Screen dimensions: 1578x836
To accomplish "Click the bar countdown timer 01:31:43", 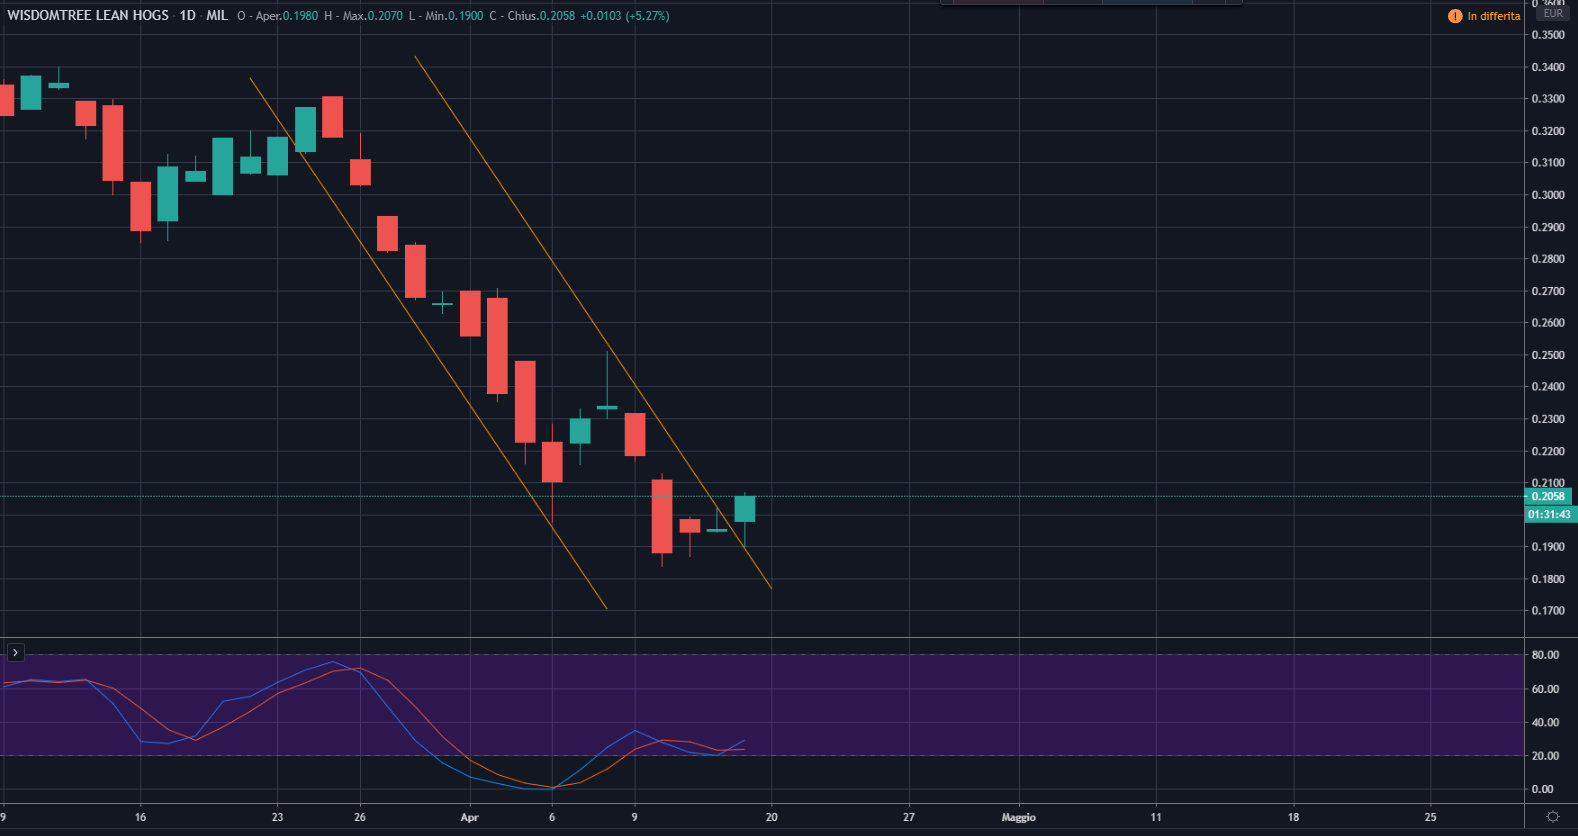I will point(1549,514).
